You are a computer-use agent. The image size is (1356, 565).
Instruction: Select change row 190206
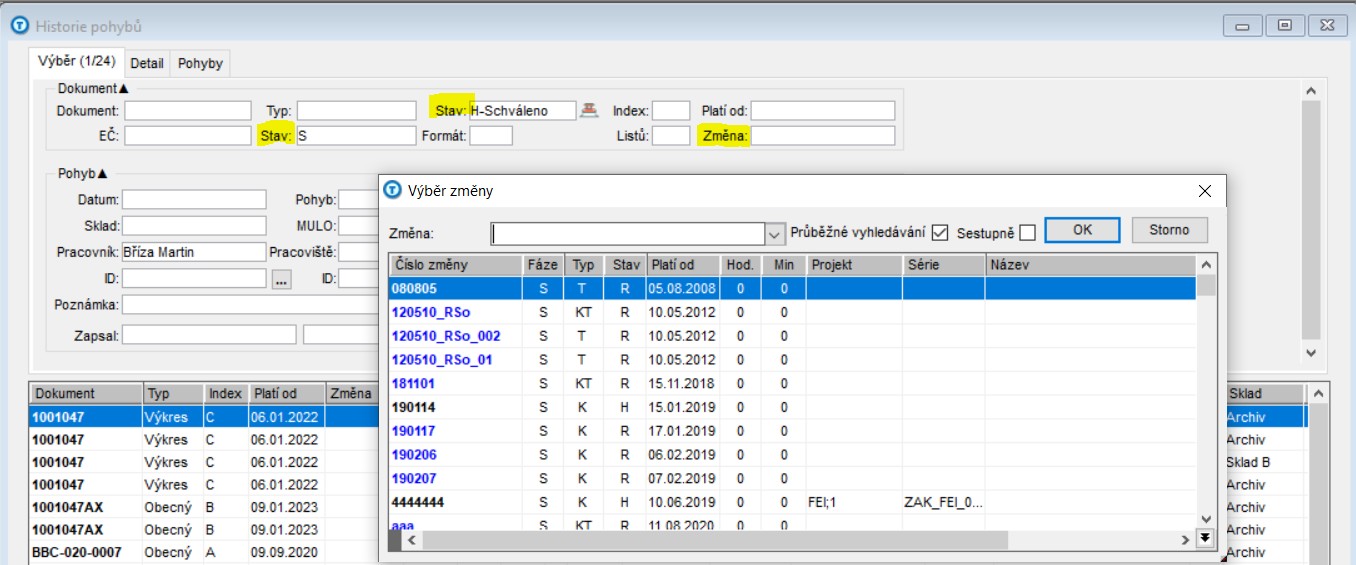click(792, 455)
